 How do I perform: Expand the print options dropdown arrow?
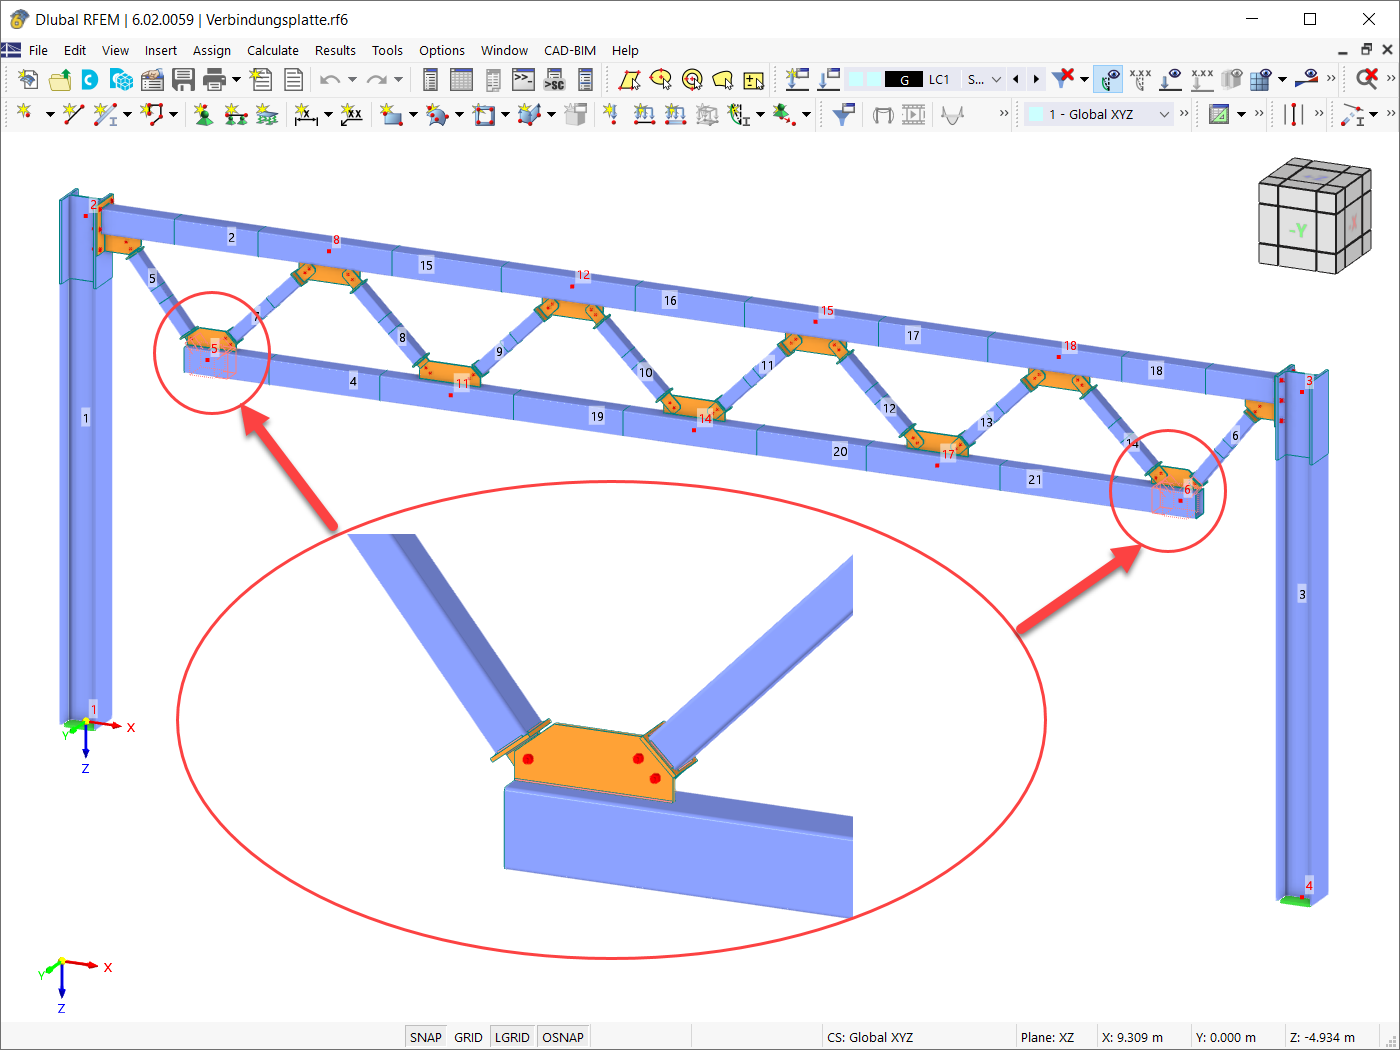coord(236,79)
